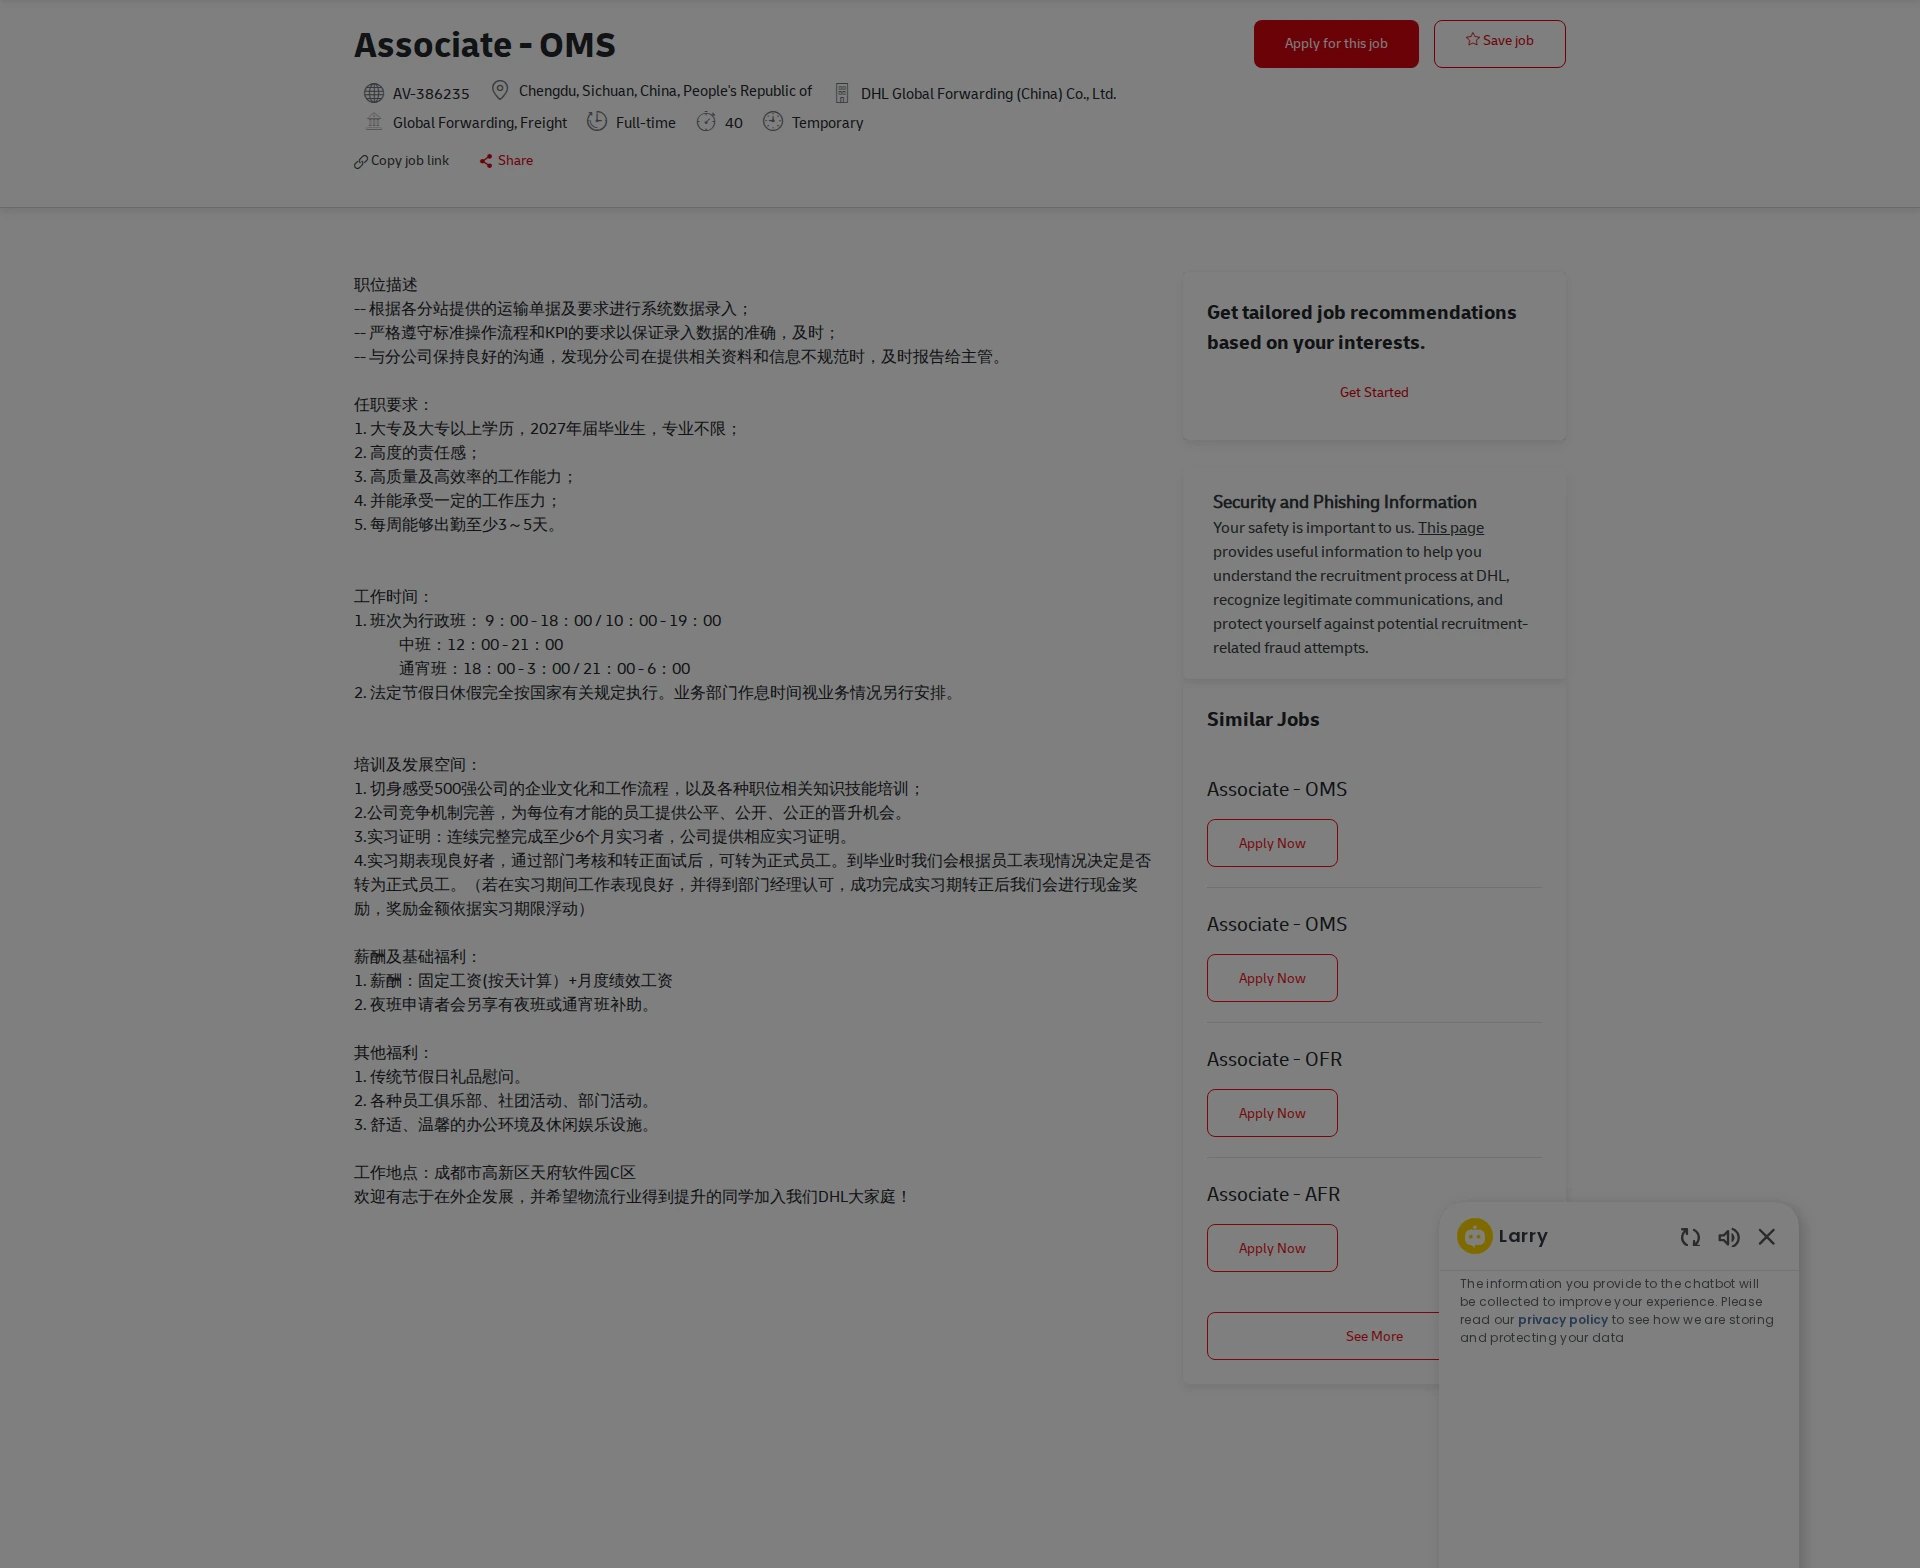Click the Security and Phishing Information heading
1920x1568 pixels.
tap(1345, 502)
